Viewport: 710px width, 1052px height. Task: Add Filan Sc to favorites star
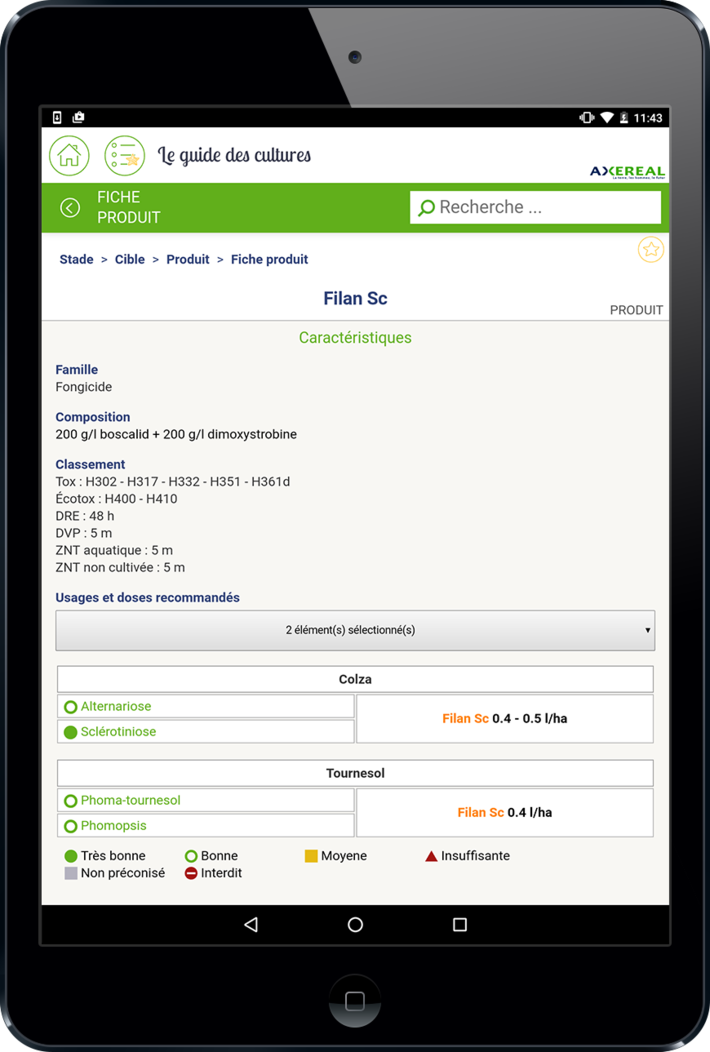(x=650, y=250)
